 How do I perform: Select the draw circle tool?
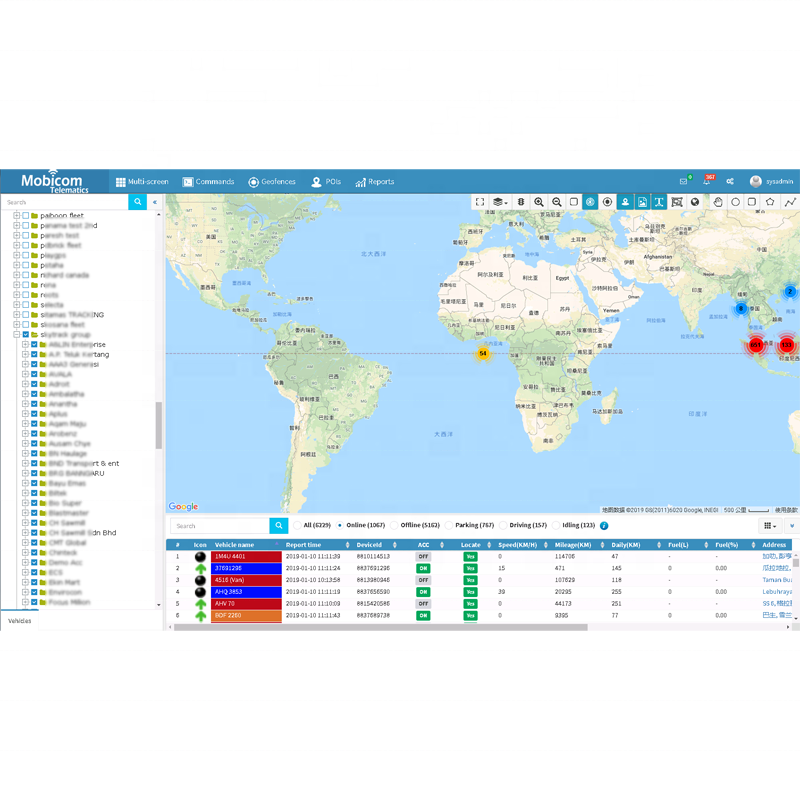point(735,202)
